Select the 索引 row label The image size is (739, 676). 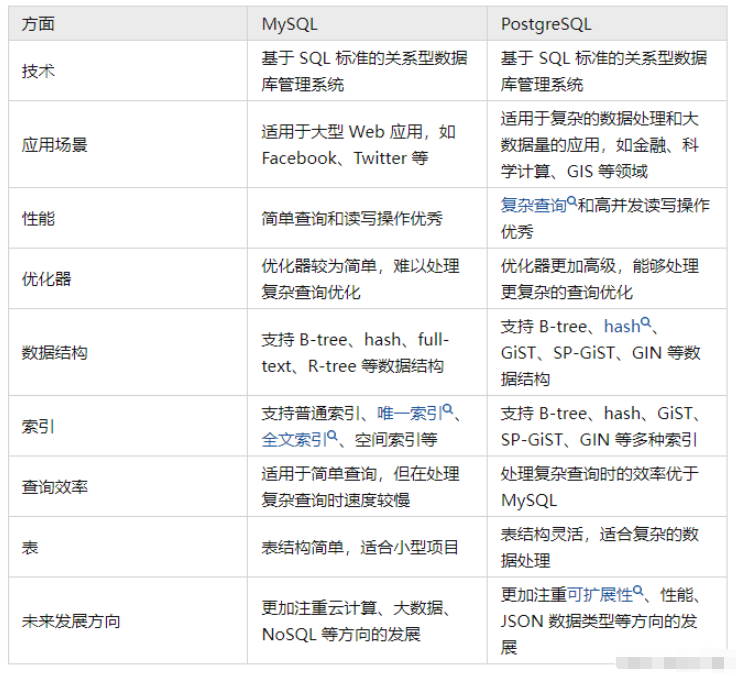(x=38, y=426)
